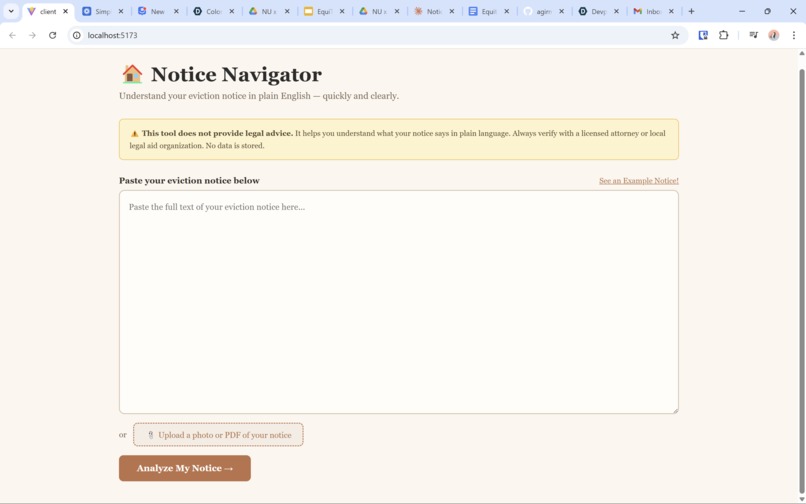The image size is (806, 504).
Task: Click the 'Notice Navigator' heading
Action: 236,75
